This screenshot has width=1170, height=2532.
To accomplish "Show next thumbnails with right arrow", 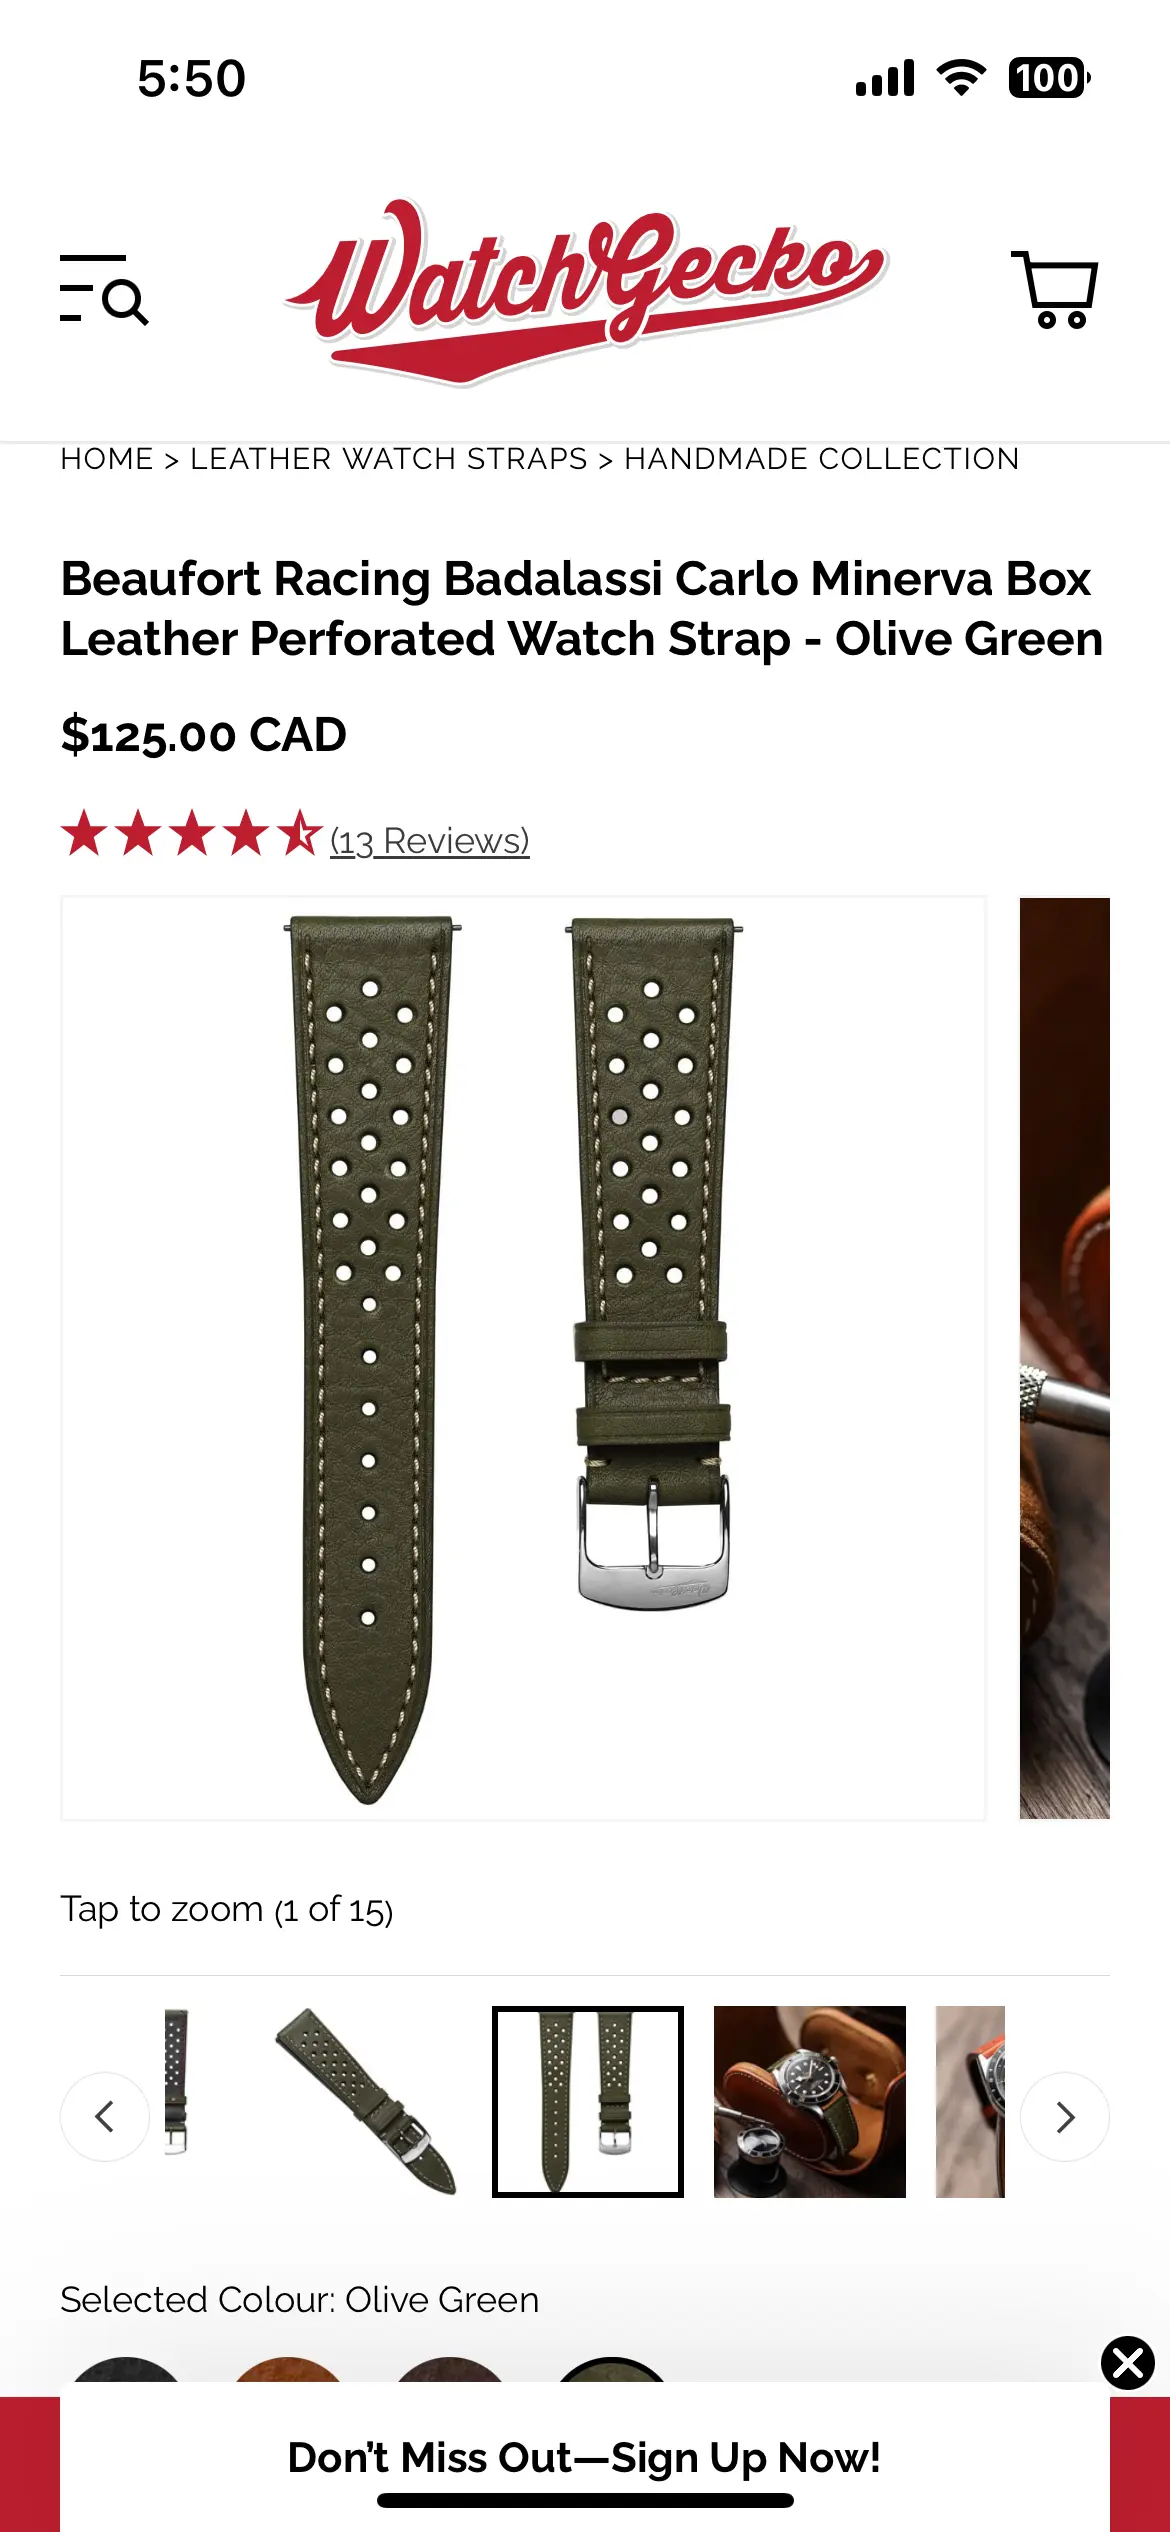I will [x=1065, y=2117].
